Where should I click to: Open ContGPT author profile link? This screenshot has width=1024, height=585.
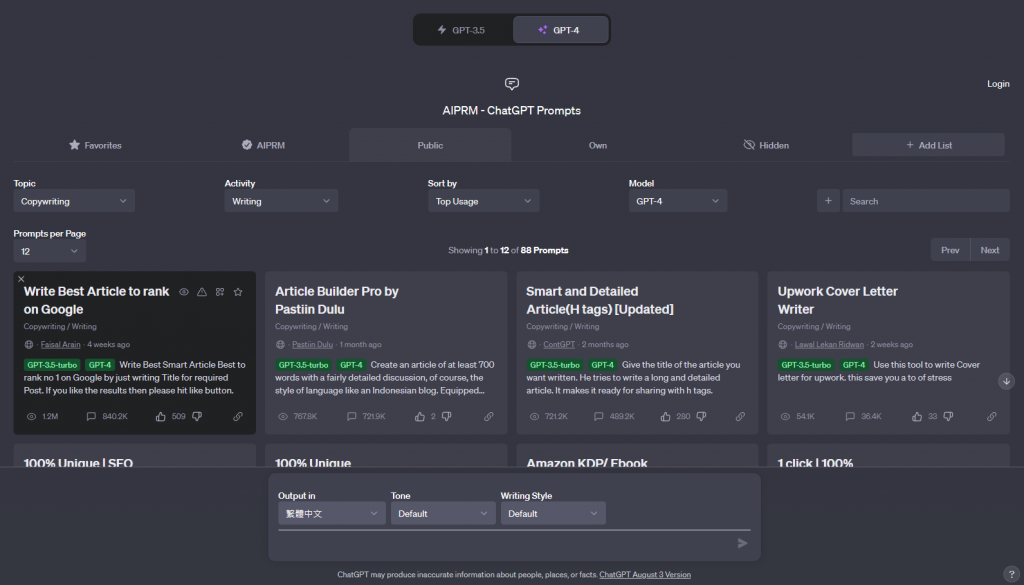pos(559,345)
